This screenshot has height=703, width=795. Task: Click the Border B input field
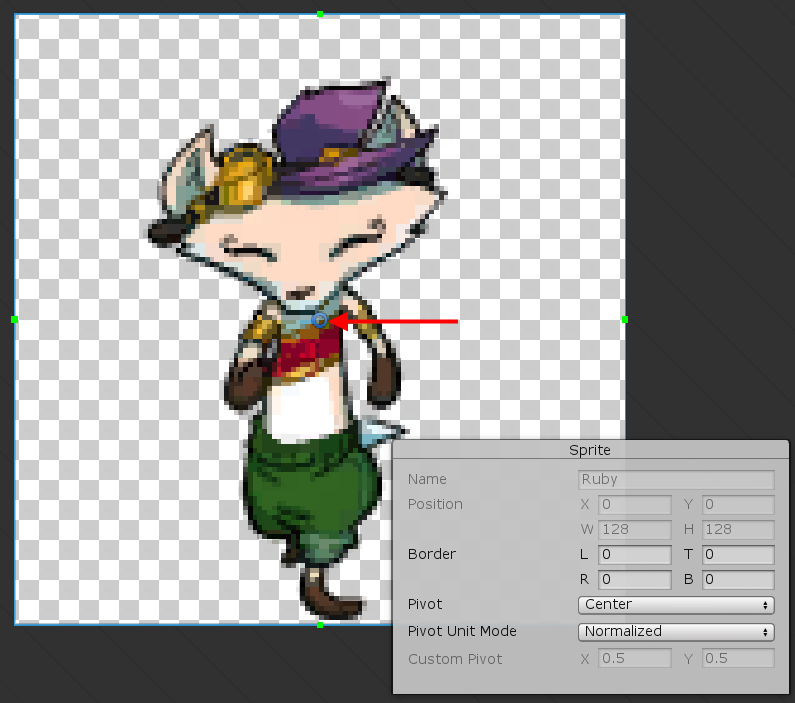tap(738, 580)
